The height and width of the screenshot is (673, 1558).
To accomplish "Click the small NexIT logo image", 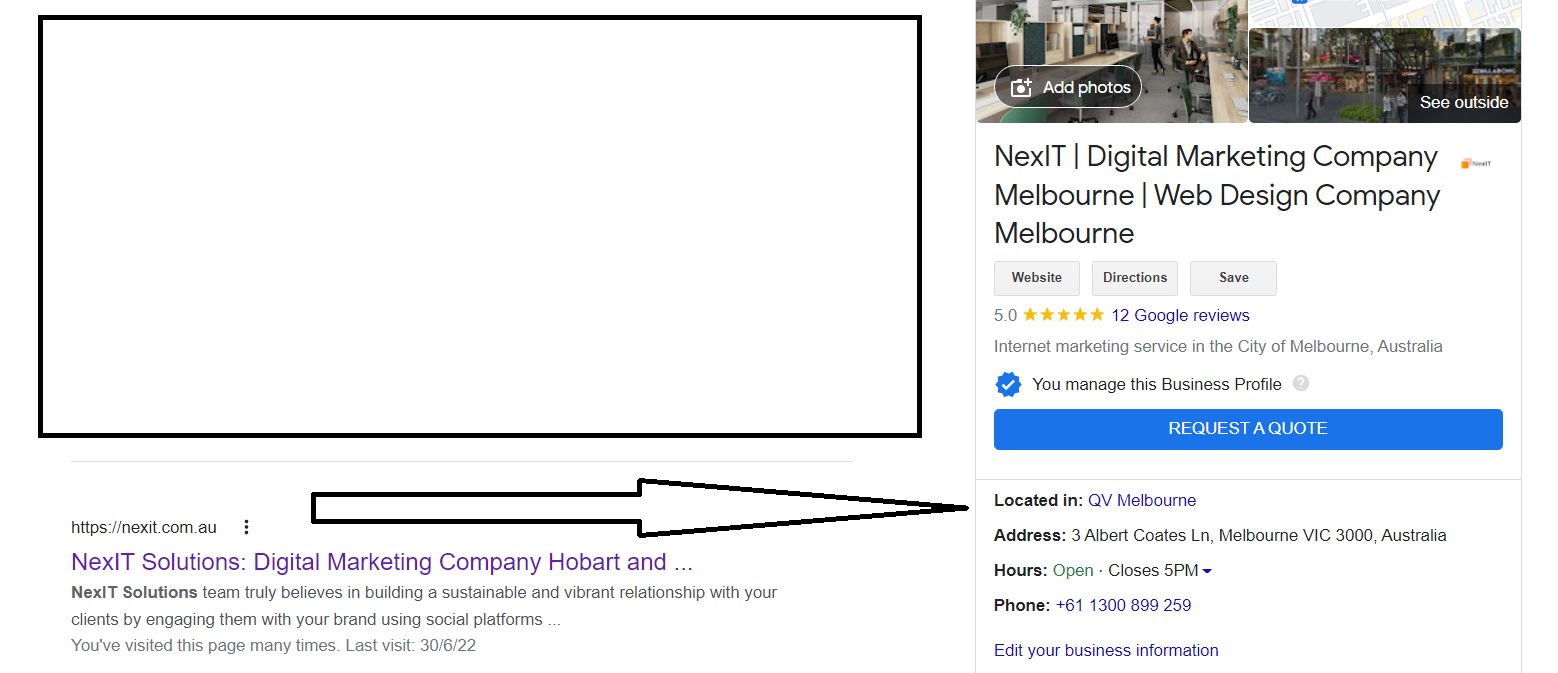I will (x=1475, y=163).
